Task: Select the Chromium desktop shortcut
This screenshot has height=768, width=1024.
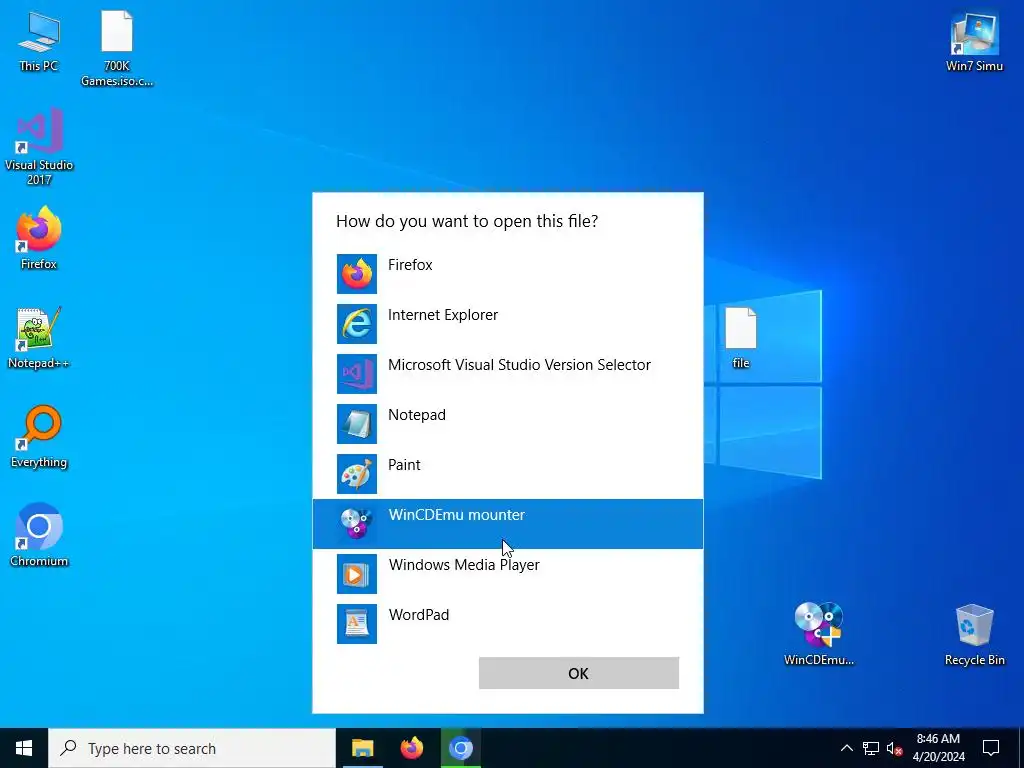Action: click(x=39, y=536)
